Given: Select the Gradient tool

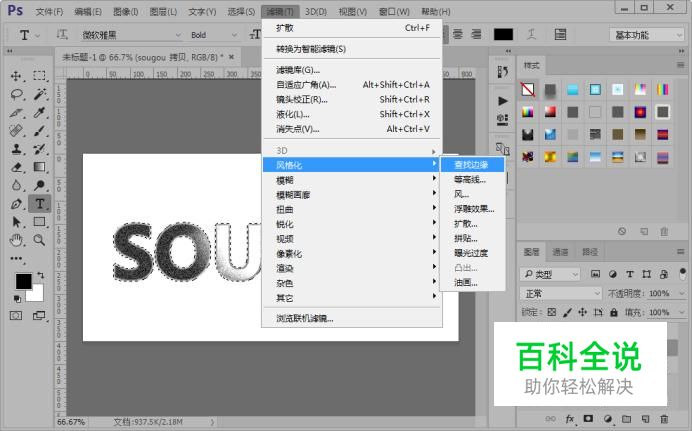Looking at the screenshot, I should click(x=39, y=167).
